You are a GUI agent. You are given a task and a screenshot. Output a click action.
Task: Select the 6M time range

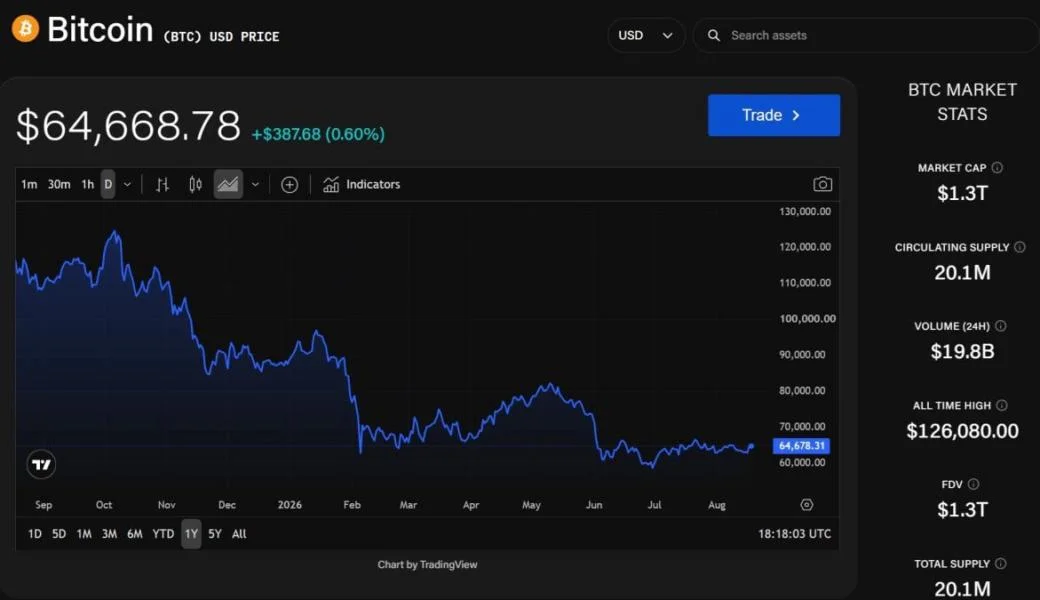135,534
